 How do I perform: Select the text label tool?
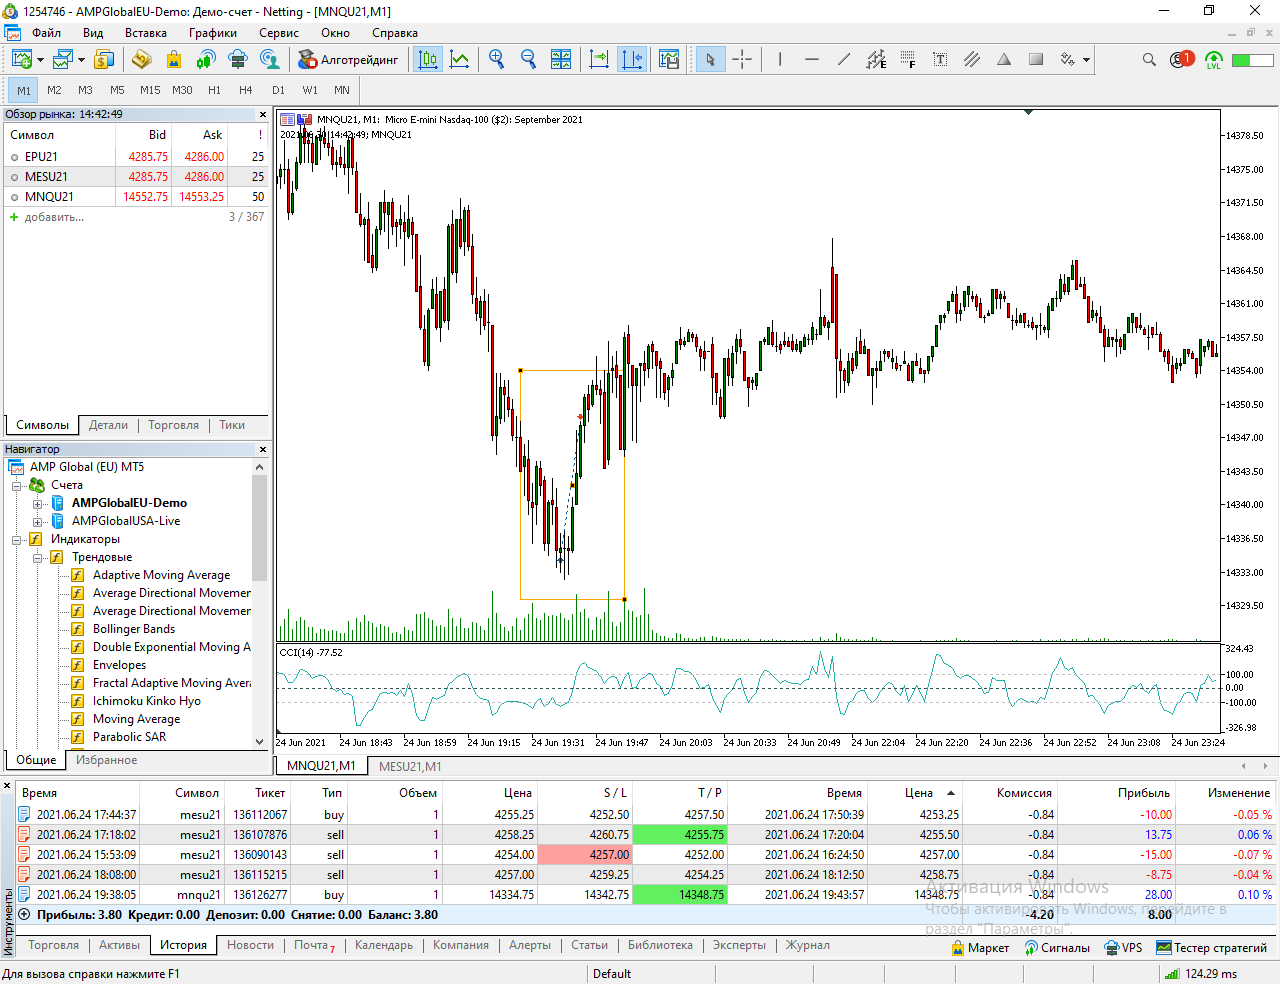pyautogui.click(x=940, y=60)
